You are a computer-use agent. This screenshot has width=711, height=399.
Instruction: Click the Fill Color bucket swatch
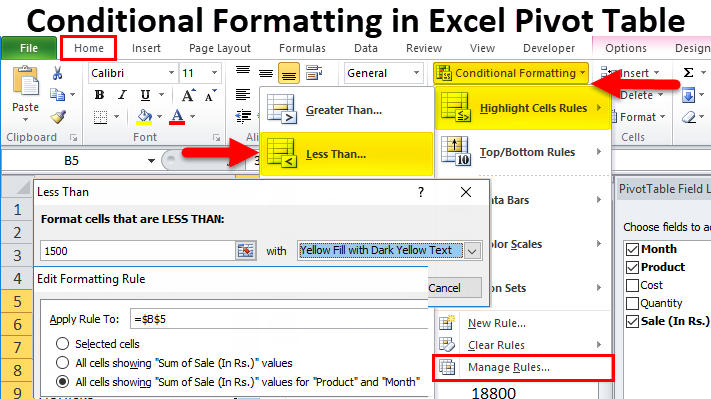point(144,117)
